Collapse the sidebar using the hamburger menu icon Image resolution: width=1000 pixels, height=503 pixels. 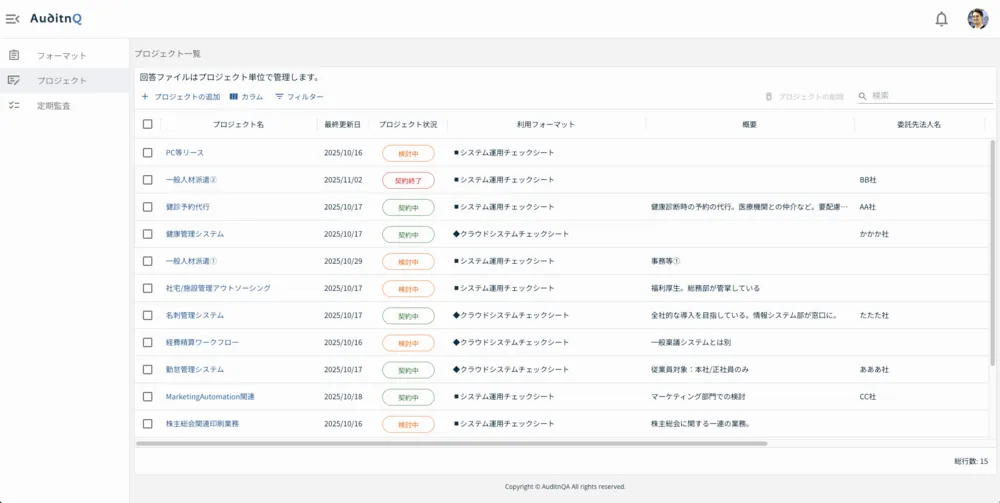pyautogui.click(x=12, y=19)
